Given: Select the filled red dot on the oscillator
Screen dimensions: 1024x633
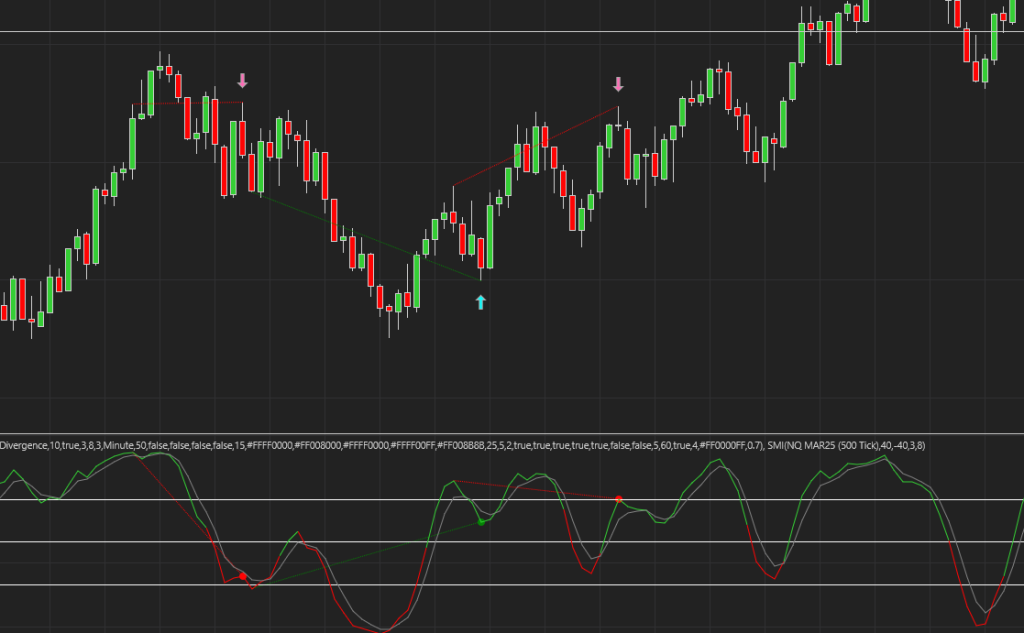Looking at the screenshot, I should [242, 576].
